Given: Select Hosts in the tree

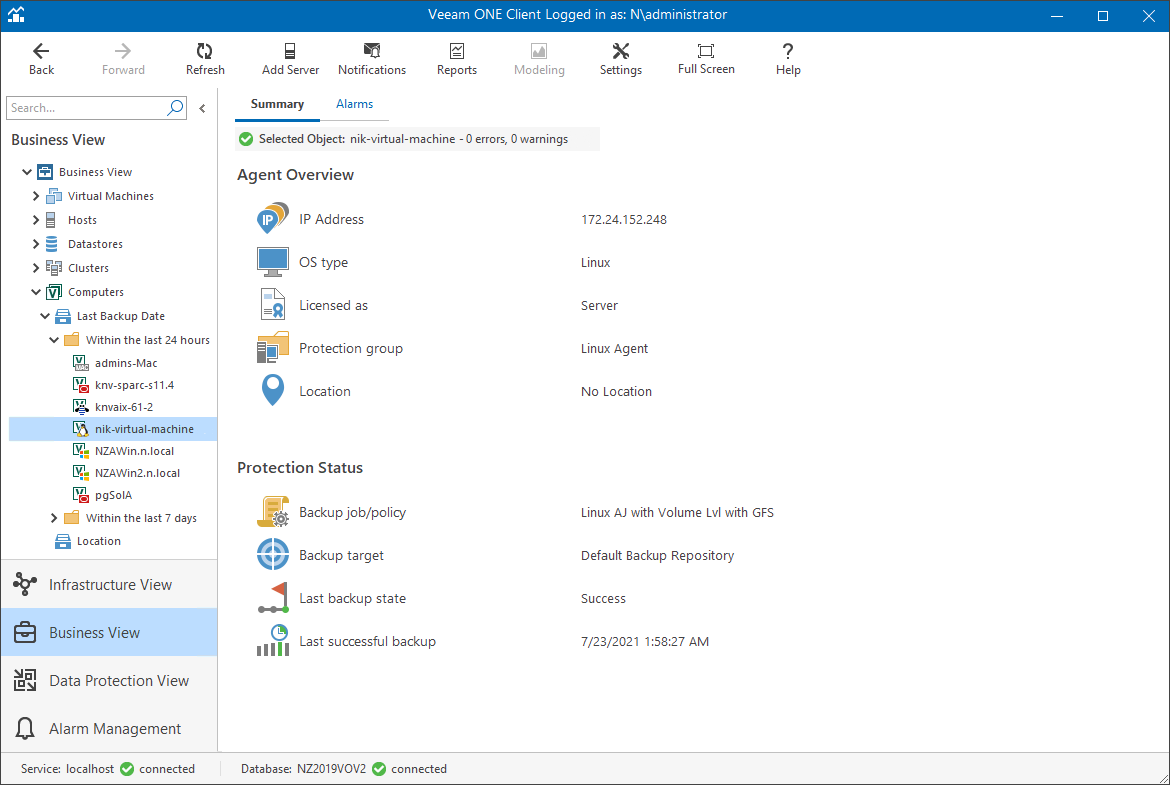Looking at the screenshot, I should click(x=82, y=219).
